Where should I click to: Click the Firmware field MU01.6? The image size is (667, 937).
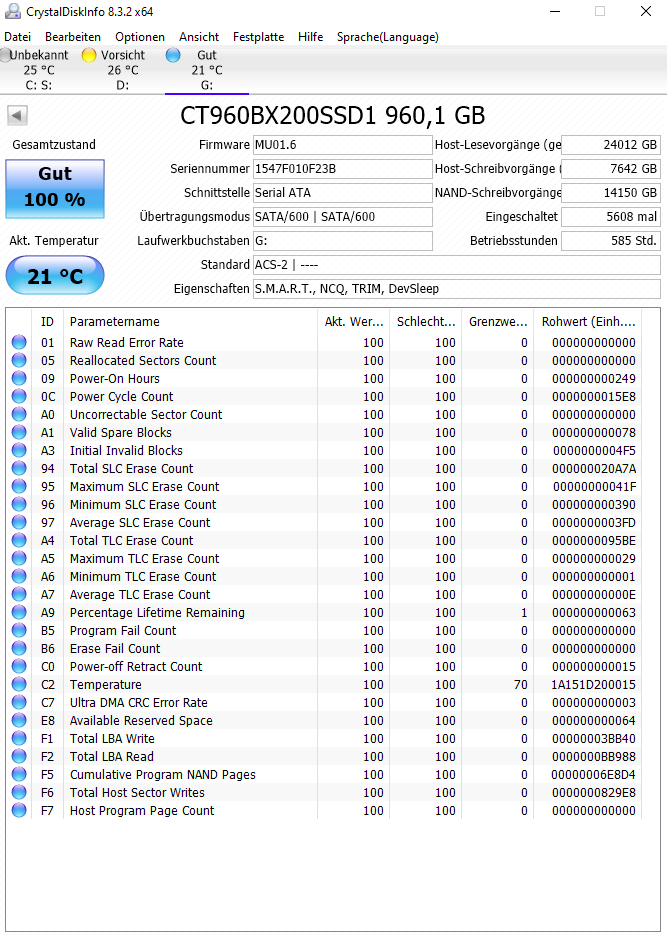[342, 145]
